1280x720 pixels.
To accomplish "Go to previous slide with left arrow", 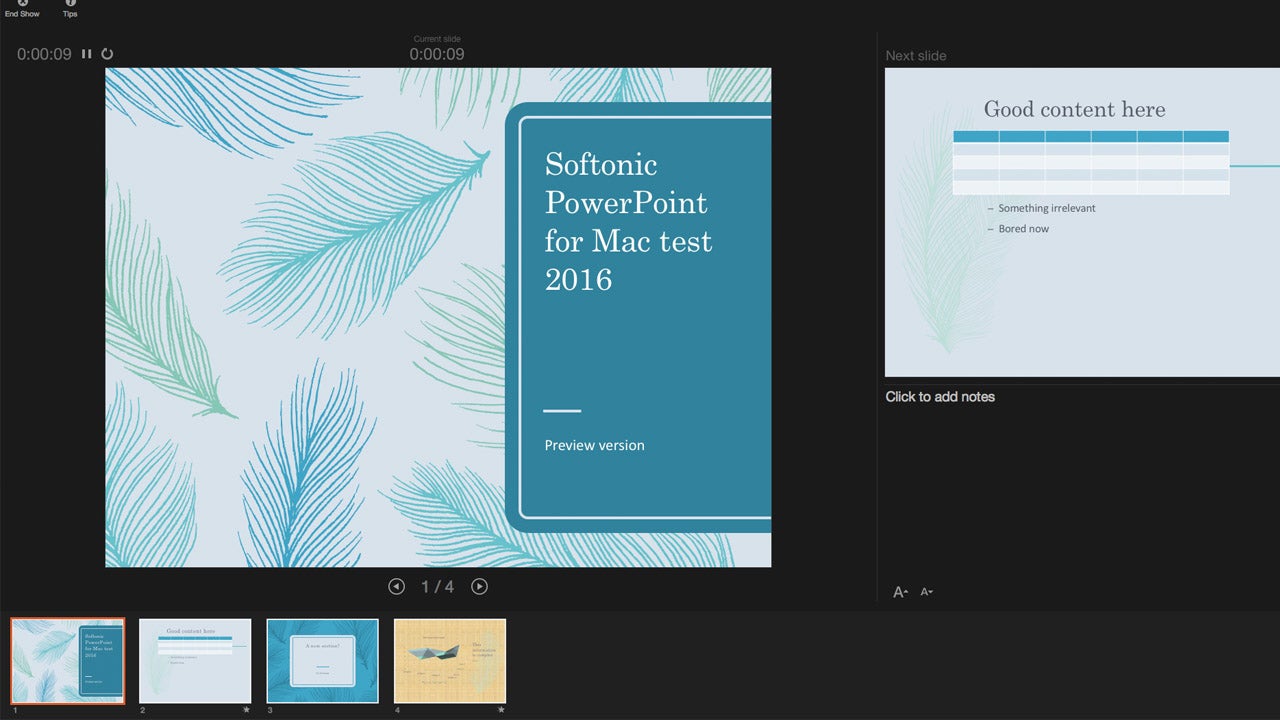I will (x=396, y=587).
